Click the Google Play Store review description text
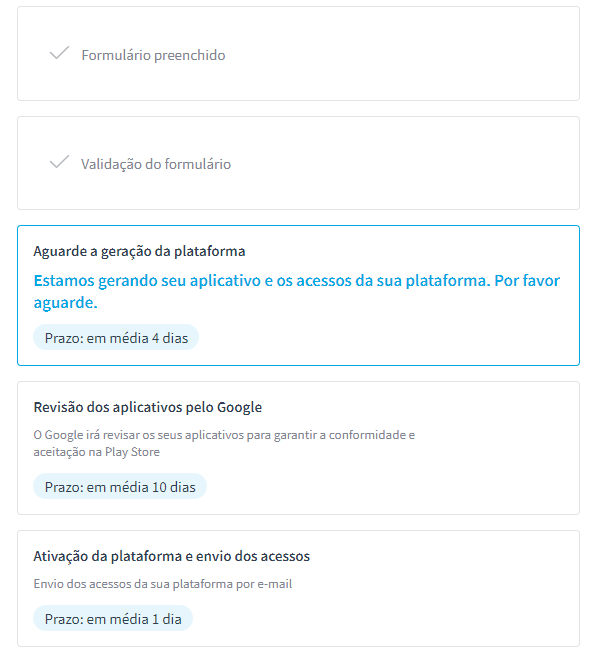This screenshot has width=589, height=660. tap(224, 443)
